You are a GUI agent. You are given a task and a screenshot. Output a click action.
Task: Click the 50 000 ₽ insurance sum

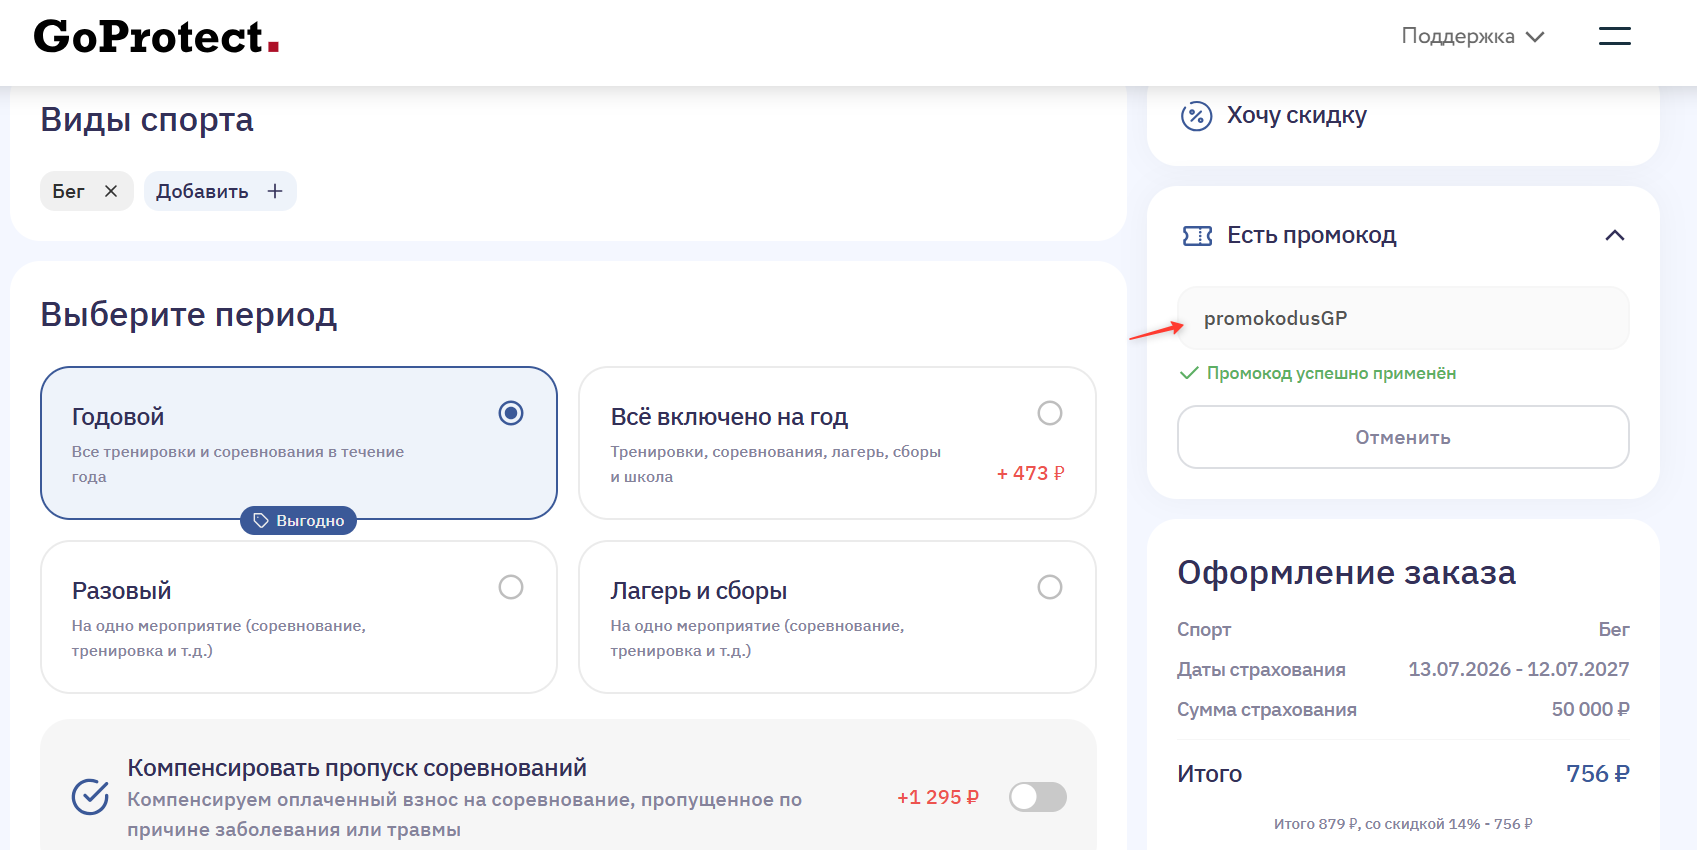coord(1590,709)
